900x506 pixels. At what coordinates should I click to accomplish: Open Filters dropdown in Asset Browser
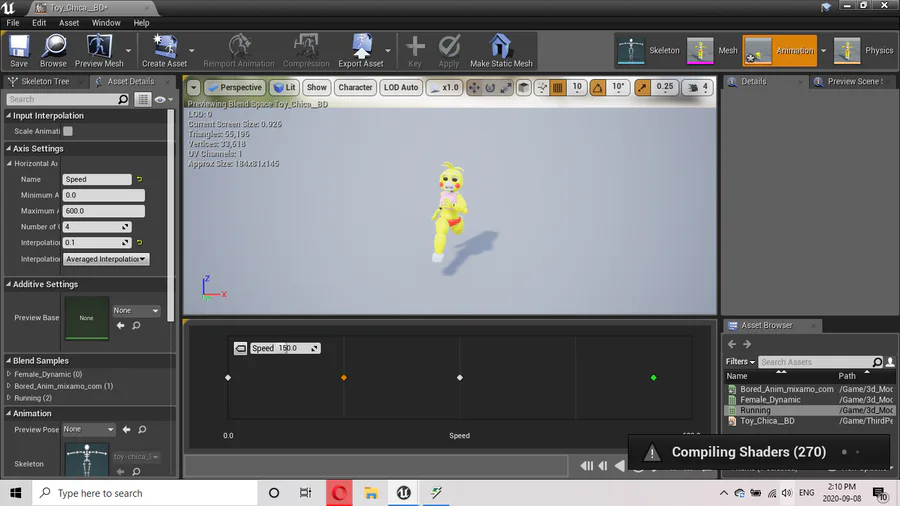coord(740,362)
